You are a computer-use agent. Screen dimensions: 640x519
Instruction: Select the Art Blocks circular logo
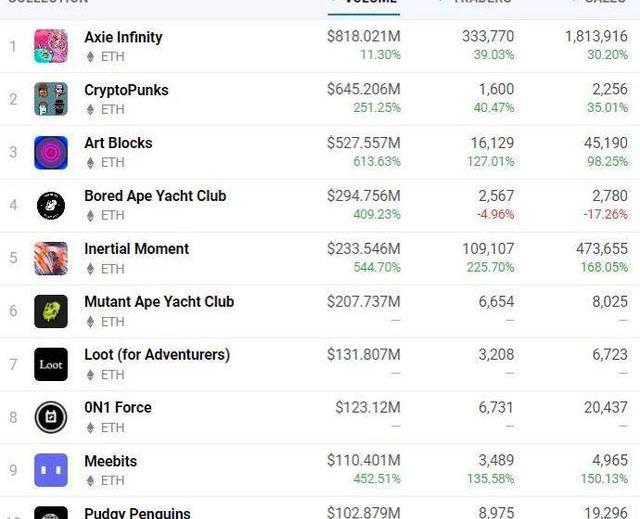pos(51,152)
